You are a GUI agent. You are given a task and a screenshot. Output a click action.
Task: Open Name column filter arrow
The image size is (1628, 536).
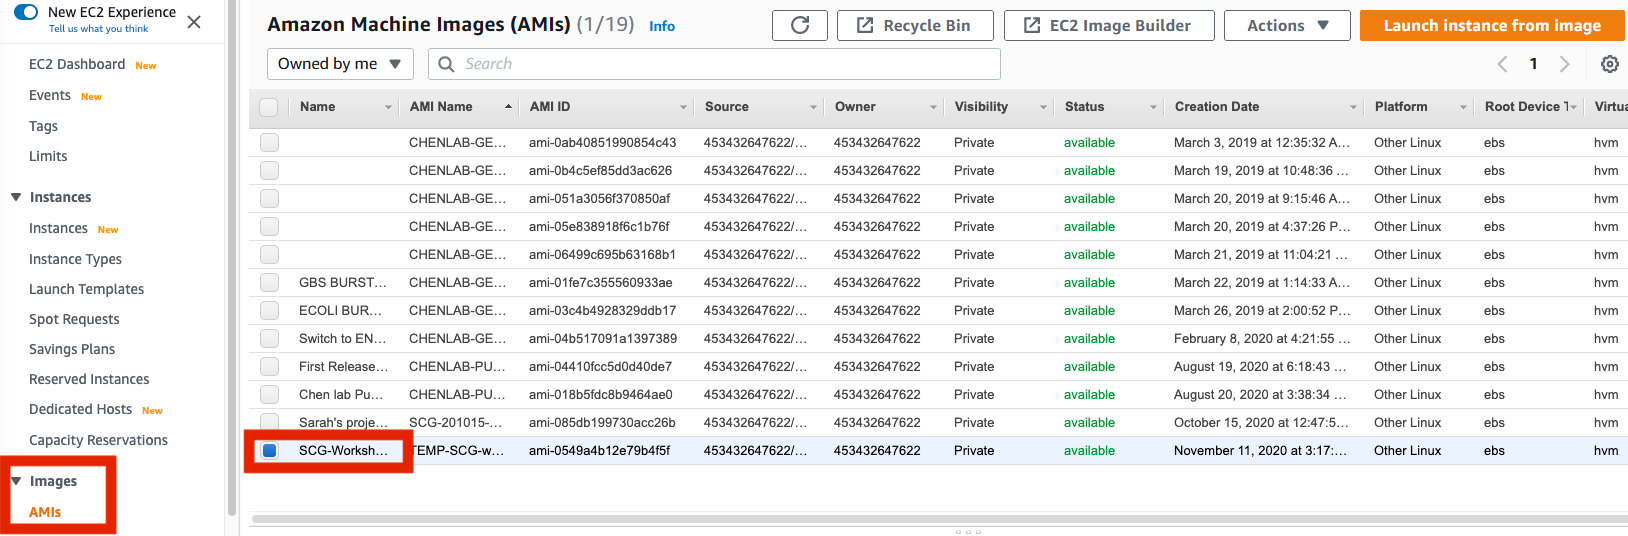point(388,107)
